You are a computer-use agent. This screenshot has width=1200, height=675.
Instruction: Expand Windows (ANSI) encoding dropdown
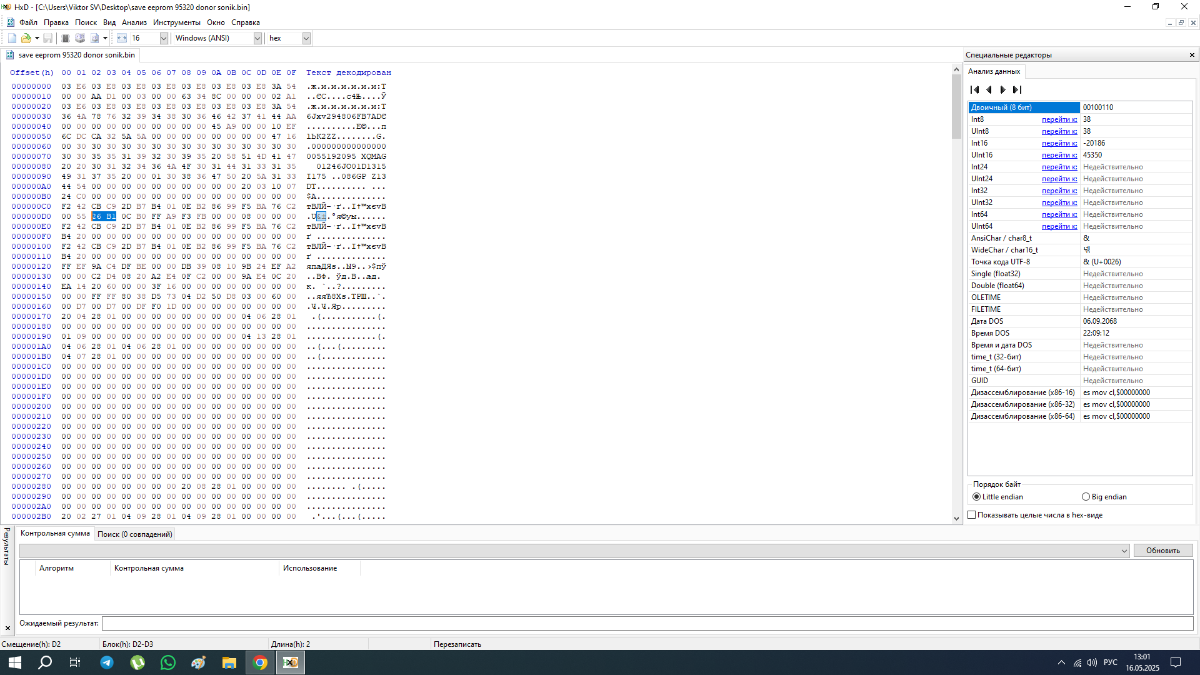coord(216,38)
